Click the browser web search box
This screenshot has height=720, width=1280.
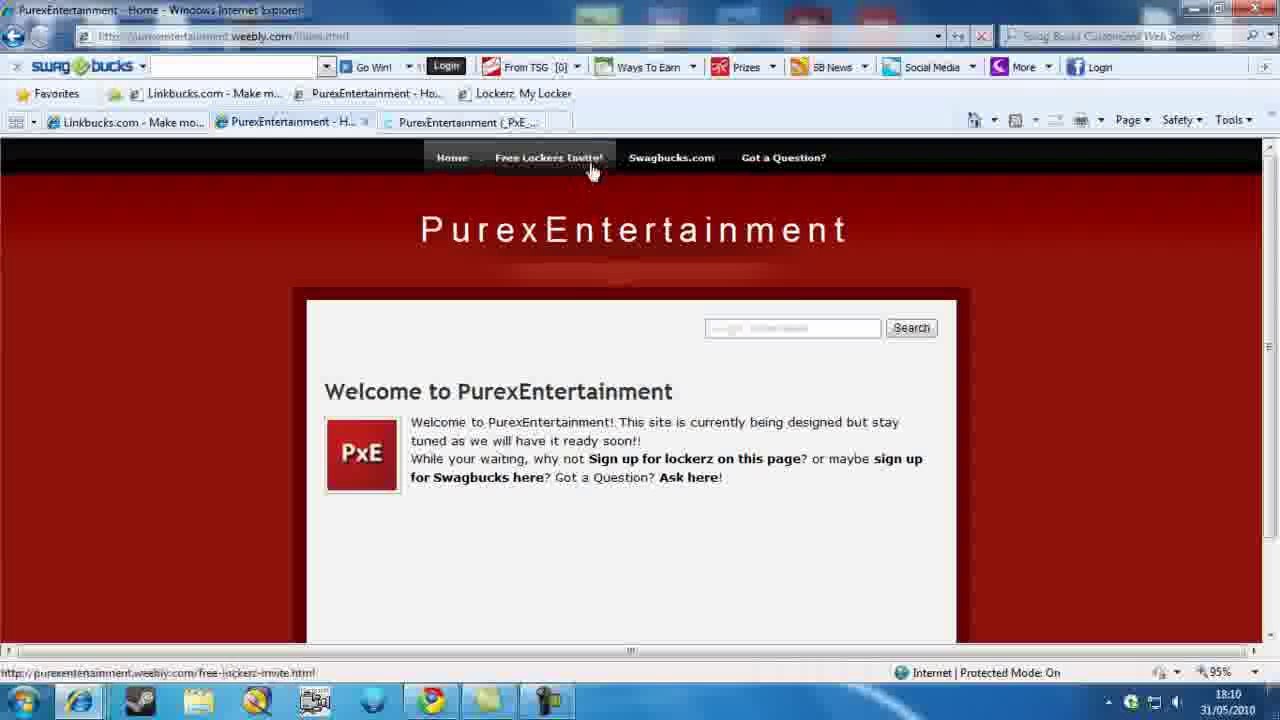(1122, 36)
